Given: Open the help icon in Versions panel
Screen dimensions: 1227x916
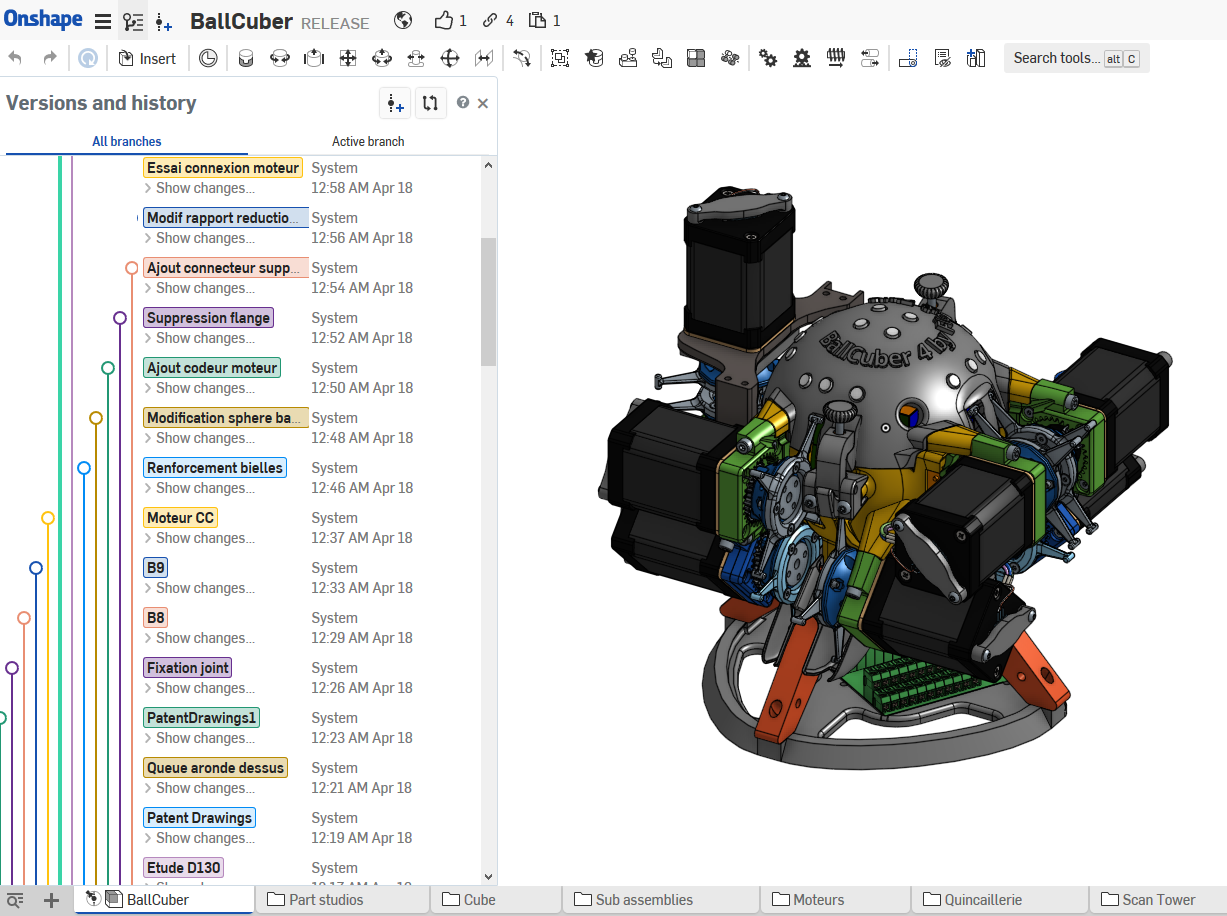Looking at the screenshot, I should click(x=463, y=102).
